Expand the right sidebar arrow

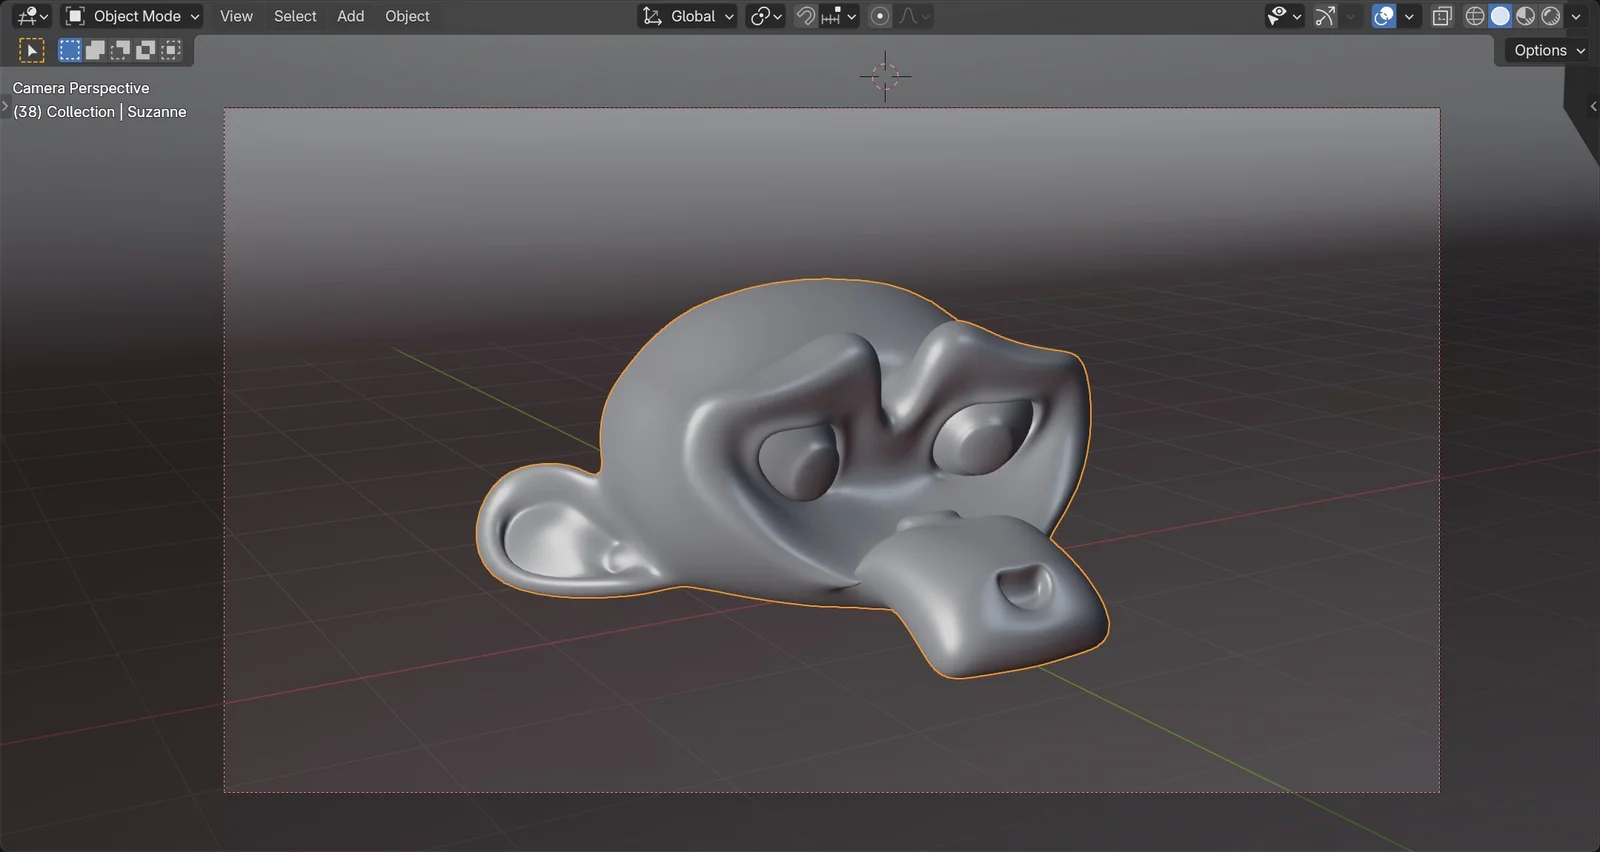1593,106
